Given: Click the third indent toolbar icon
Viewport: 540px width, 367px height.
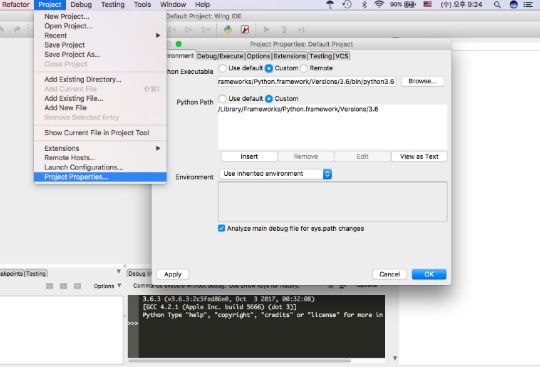Looking at the screenshot, I should [206, 30].
